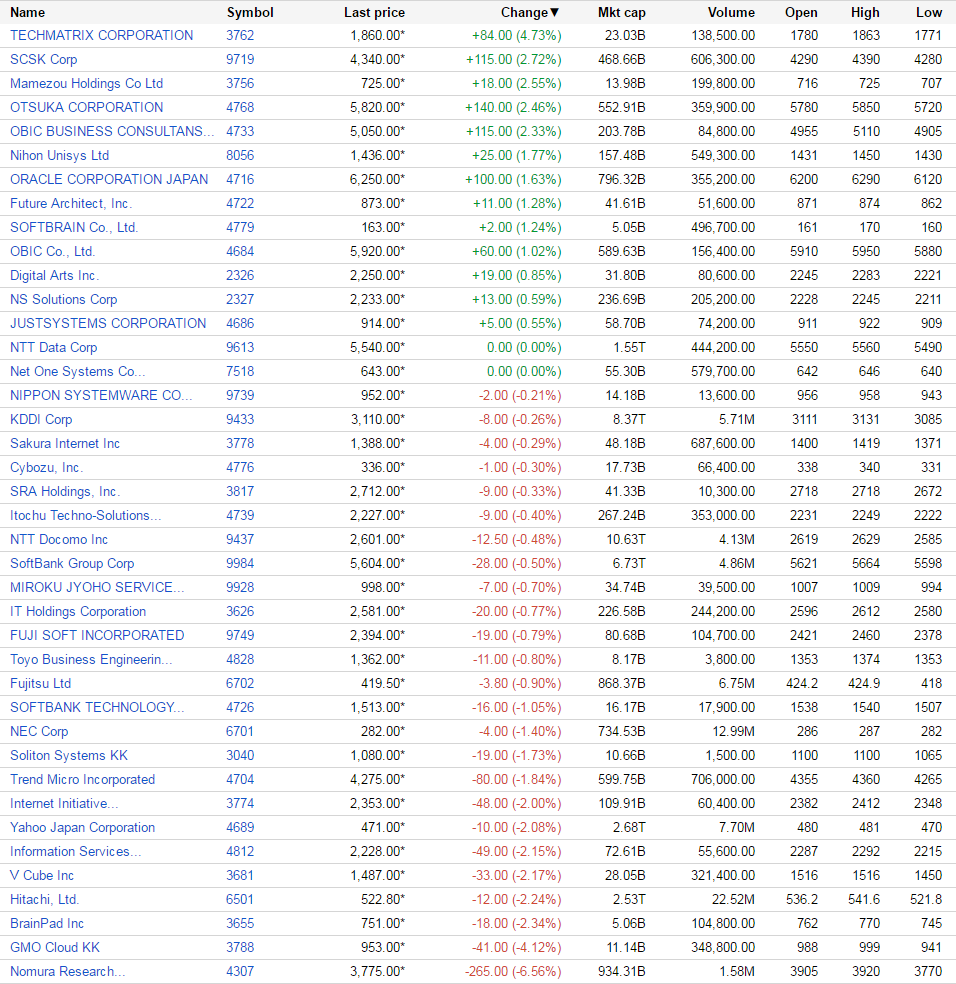956x984 pixels.
Task: Open Information Services link
Action: (x=75, y=852)
